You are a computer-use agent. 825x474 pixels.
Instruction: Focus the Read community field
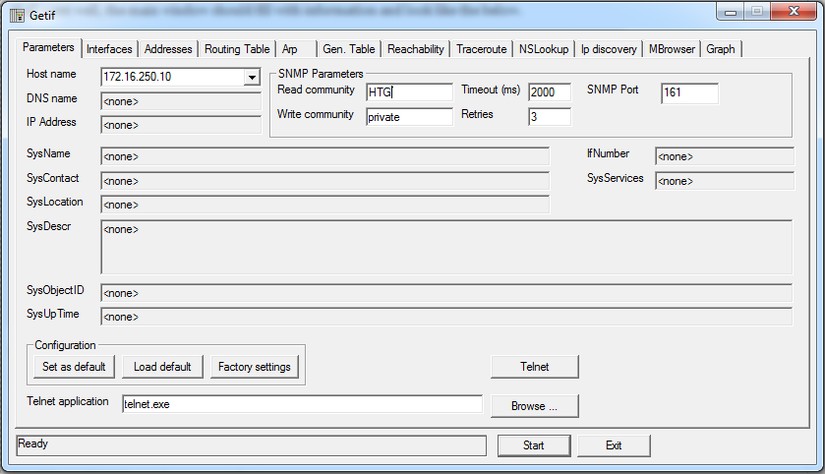click(x=409, y=92)
